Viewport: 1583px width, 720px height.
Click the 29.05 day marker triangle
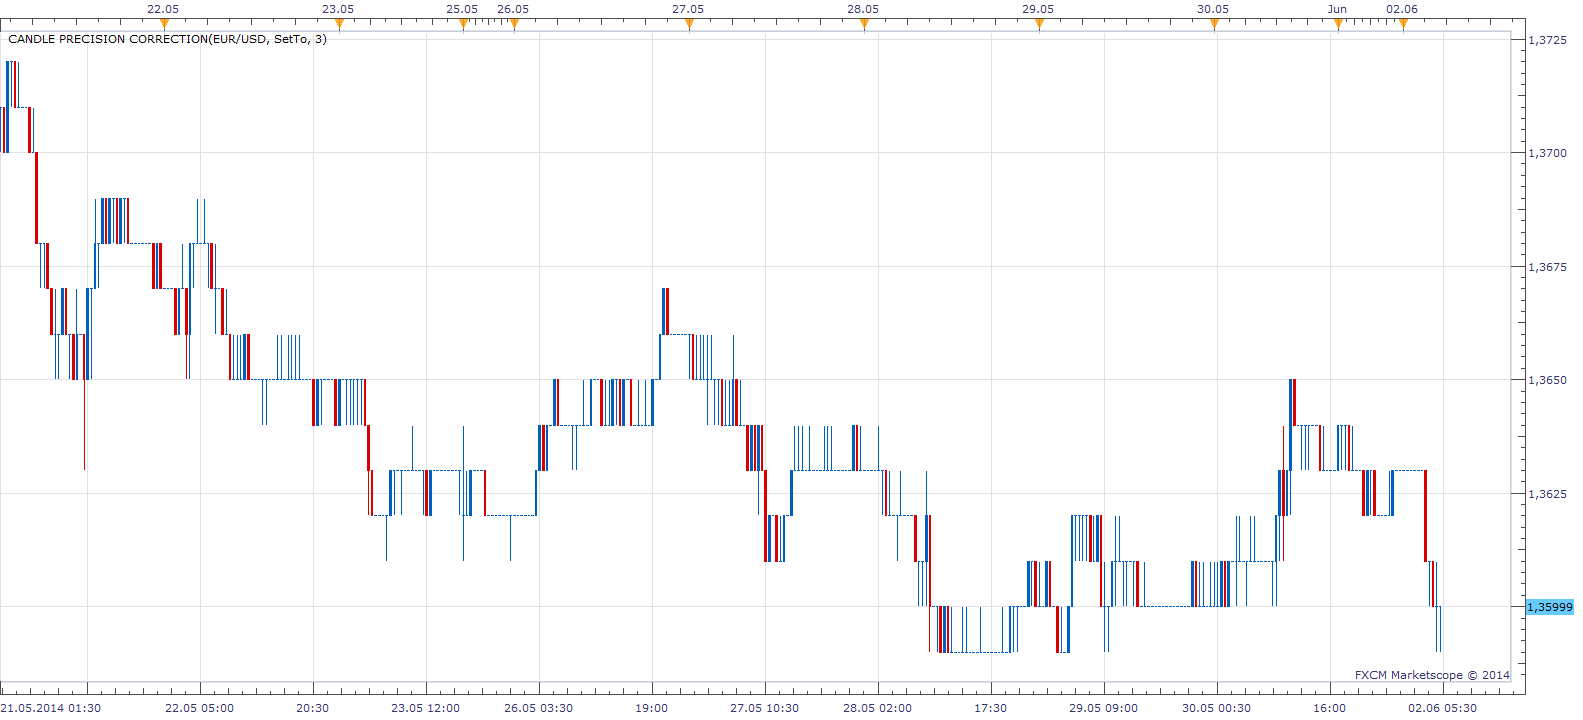(x=1039, y=24)
